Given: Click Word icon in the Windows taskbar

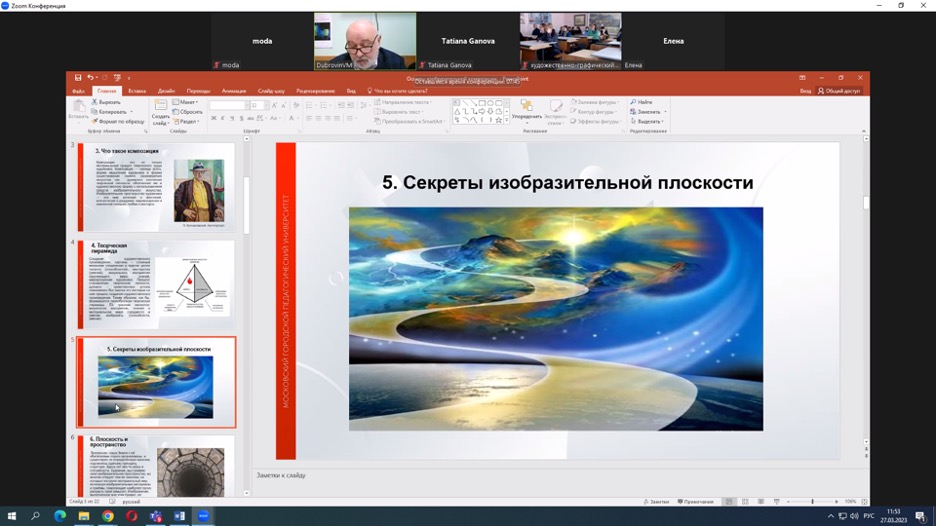Looking at the screenshot, I should 180,516.
